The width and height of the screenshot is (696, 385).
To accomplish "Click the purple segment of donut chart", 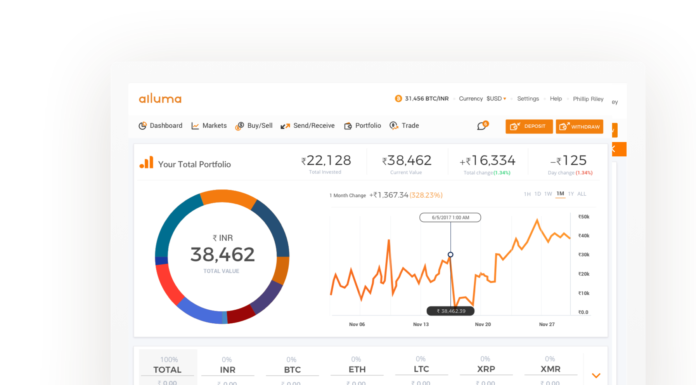I will [267, 298].
